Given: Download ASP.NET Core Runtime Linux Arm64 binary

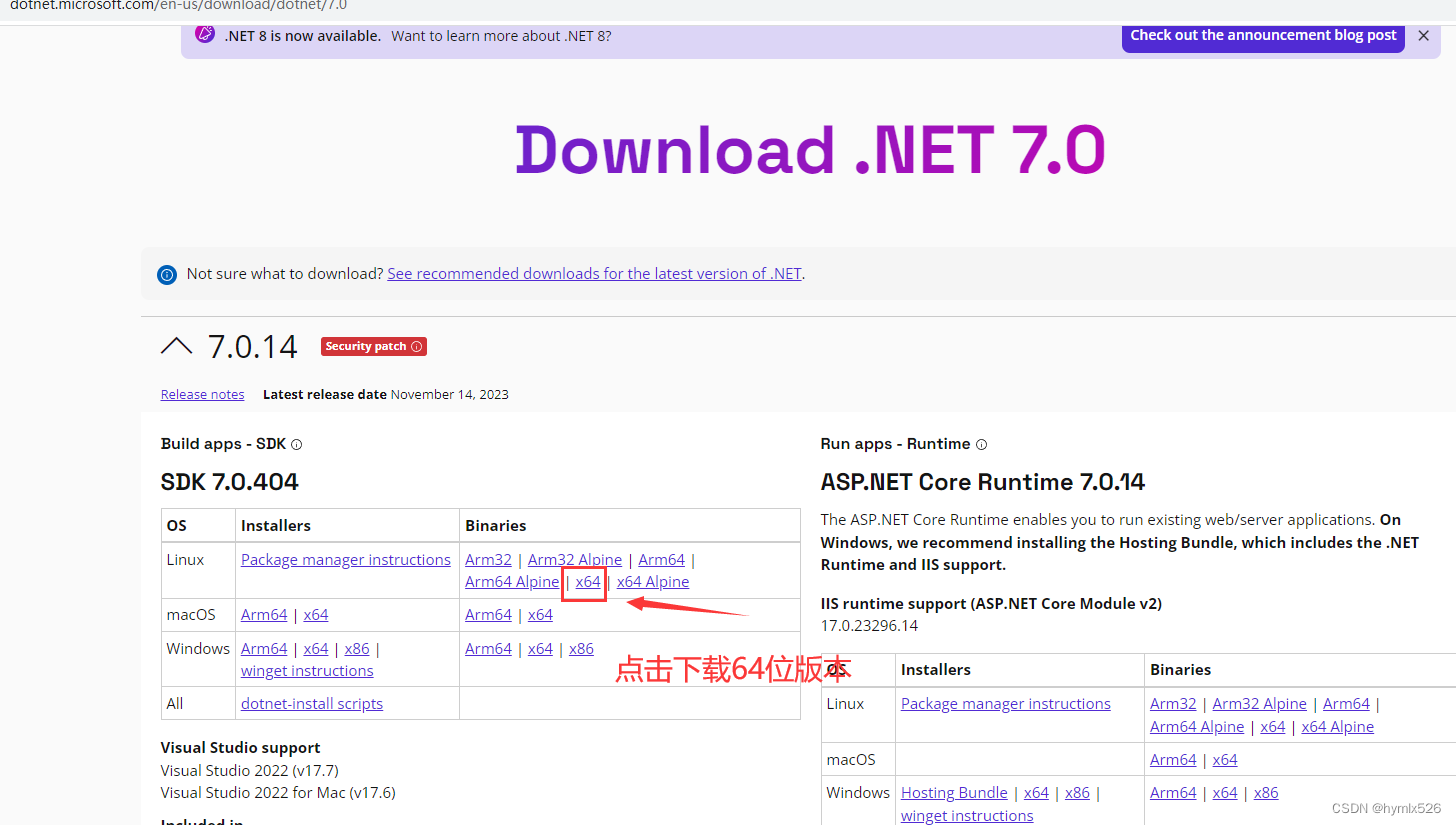Looking at the screenshot, I should point(1346,703).
